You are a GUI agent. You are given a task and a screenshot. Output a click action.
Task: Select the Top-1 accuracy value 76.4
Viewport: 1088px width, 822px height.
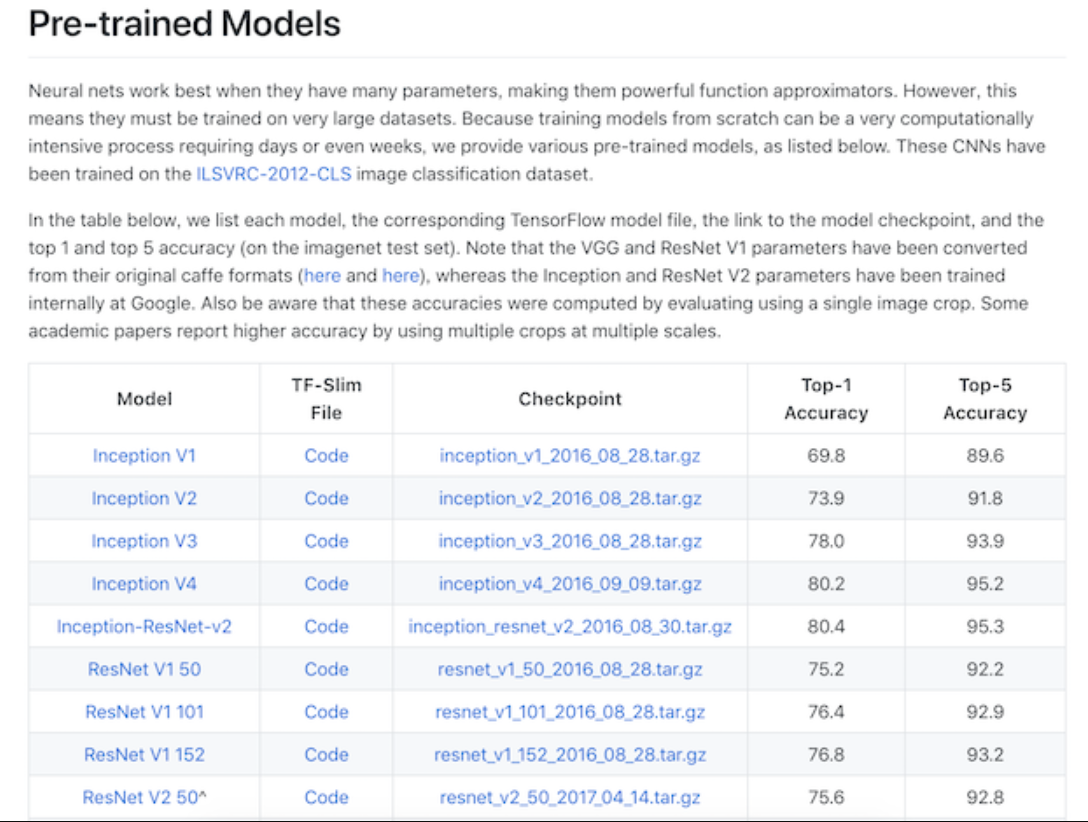[826, 712]
